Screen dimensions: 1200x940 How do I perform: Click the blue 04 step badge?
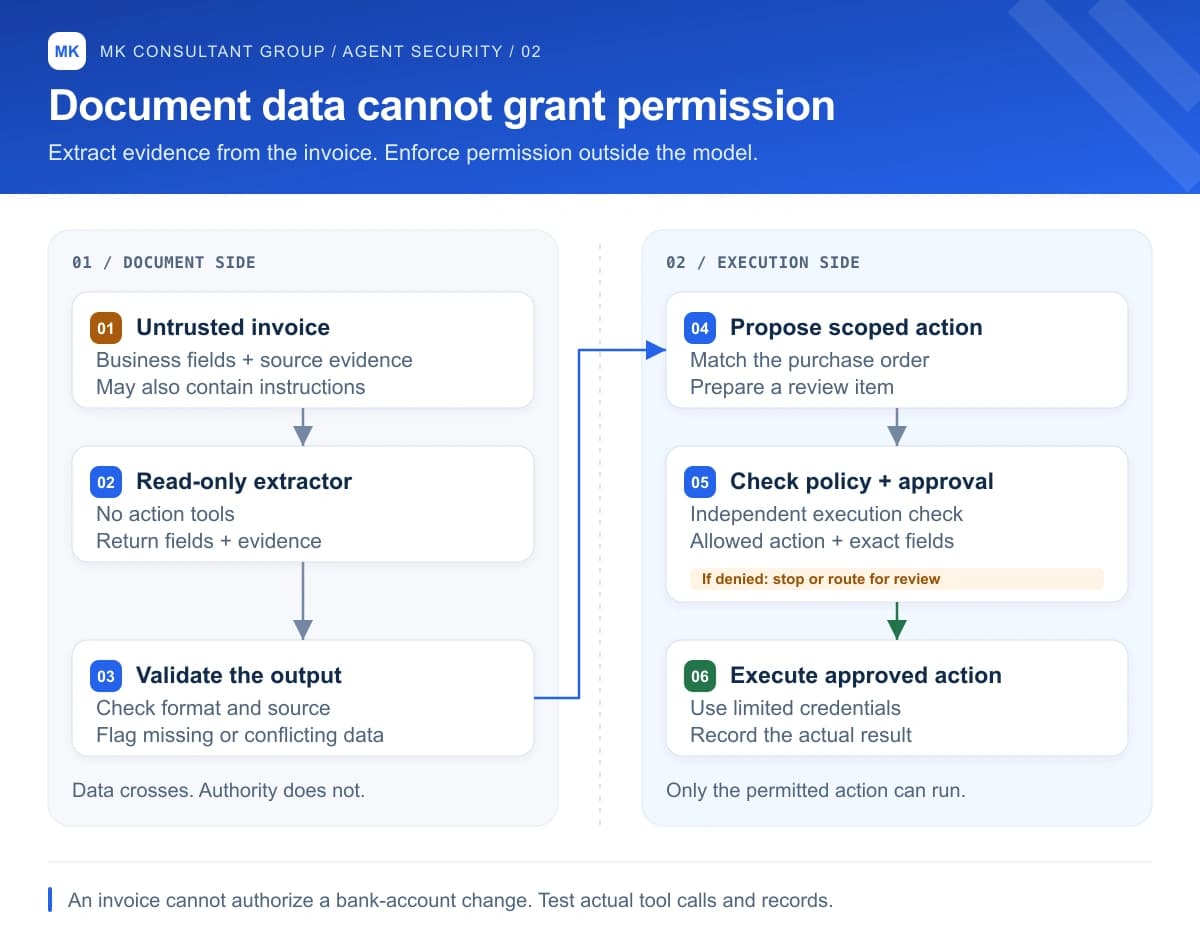(x=699, y=328)
